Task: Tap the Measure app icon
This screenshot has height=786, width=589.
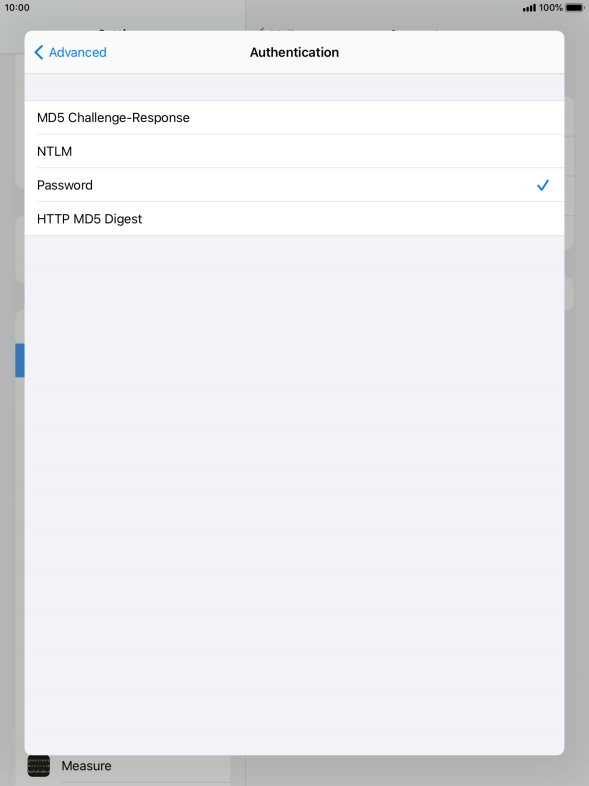Action: click(x=39, y=766)
